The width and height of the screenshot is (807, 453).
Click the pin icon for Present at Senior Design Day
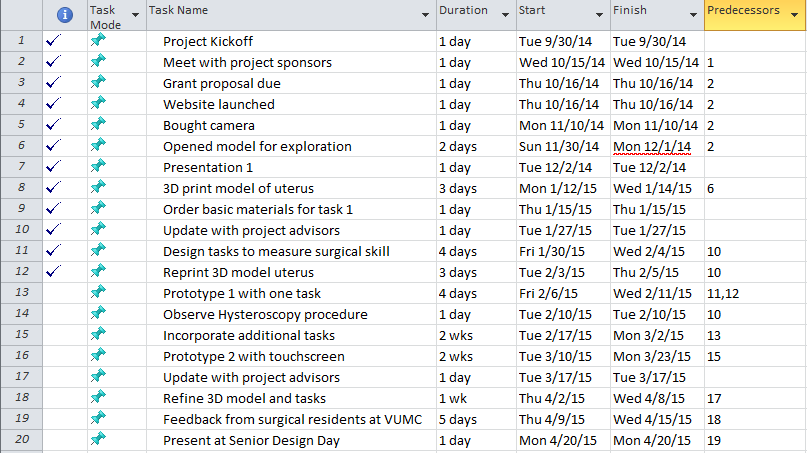coord(97,440)
